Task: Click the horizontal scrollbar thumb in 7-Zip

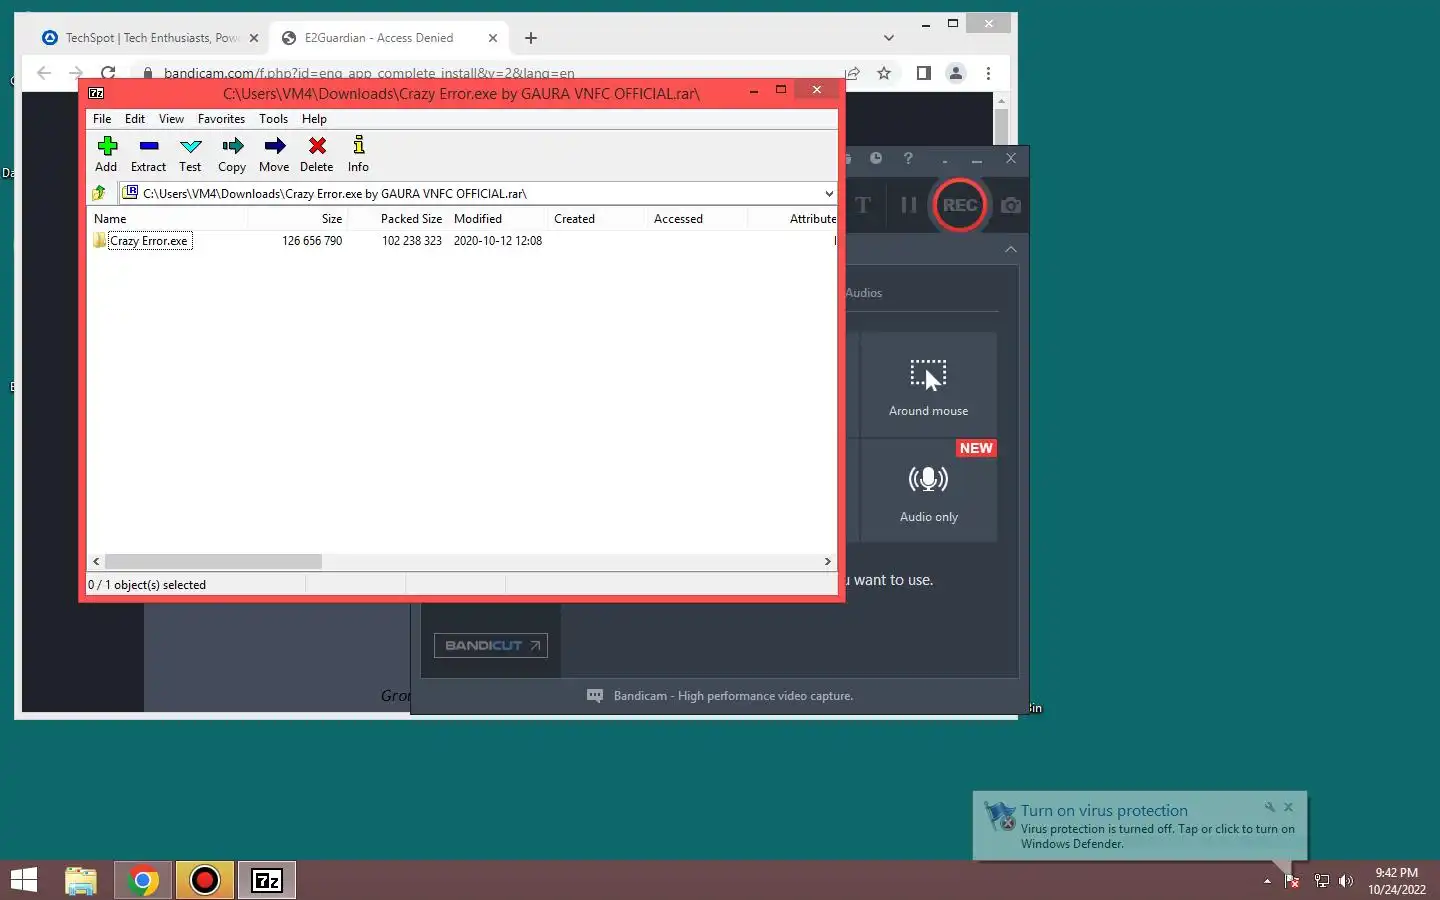Action: click(x=213, y=562)
